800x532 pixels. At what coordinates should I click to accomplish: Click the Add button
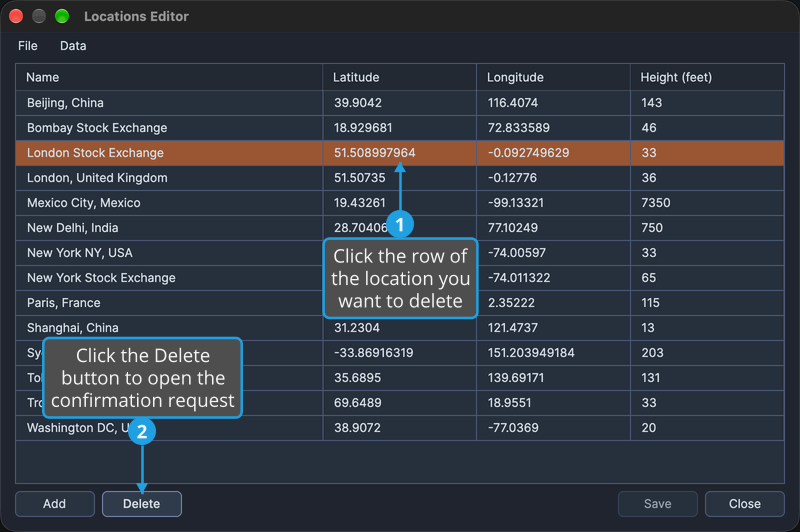tap(55, 504)
